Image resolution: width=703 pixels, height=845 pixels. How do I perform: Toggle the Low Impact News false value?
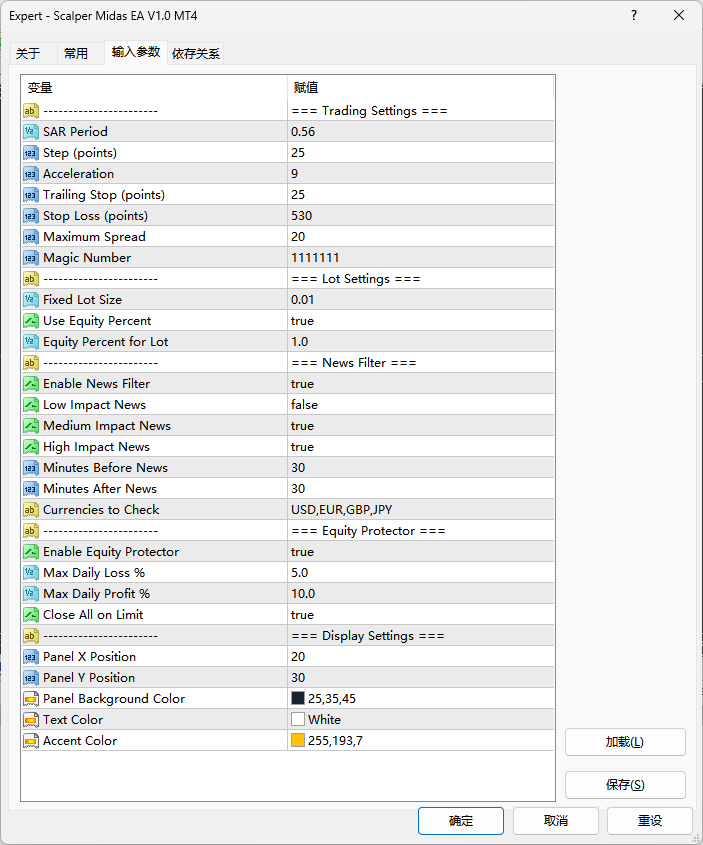(304, 405)
